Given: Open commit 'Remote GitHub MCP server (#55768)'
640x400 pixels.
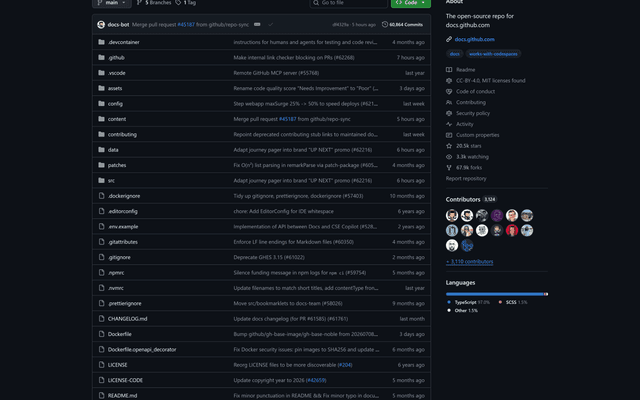Looking at the screenshot, I should coord(276,73).
